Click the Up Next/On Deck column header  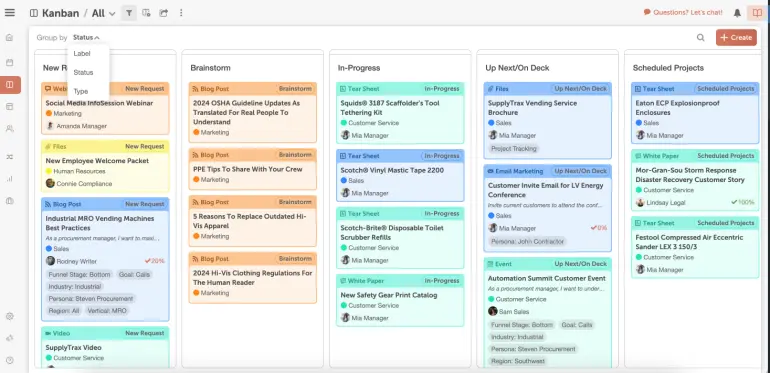(517, 68)
